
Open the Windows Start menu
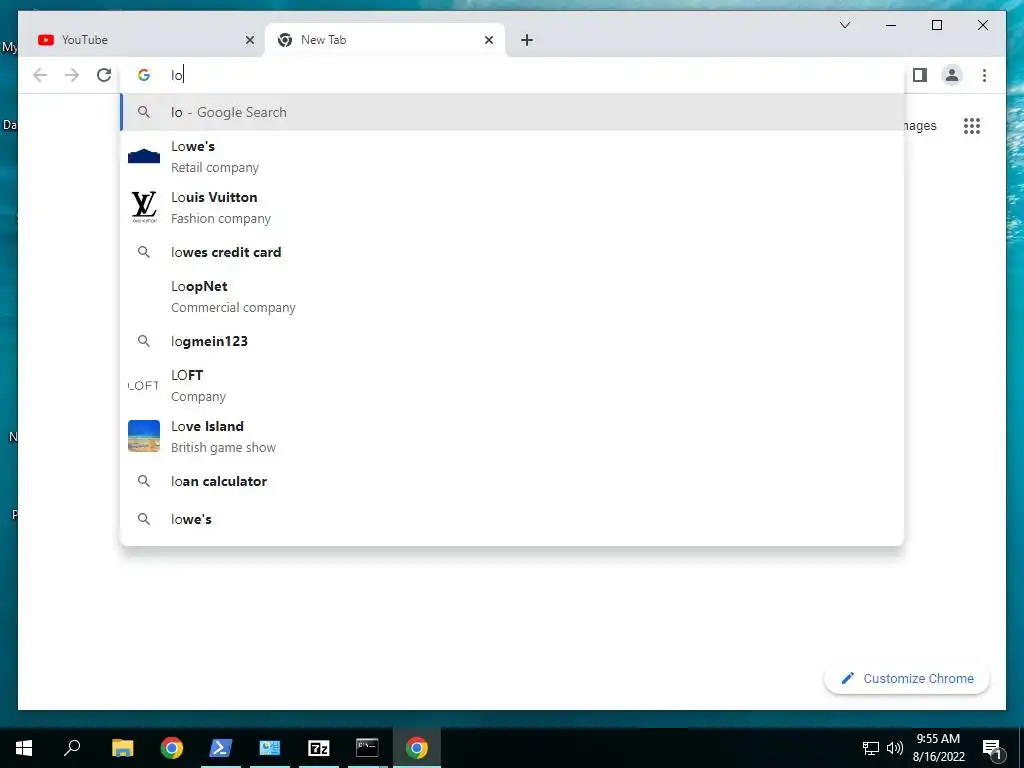[24, 748]
